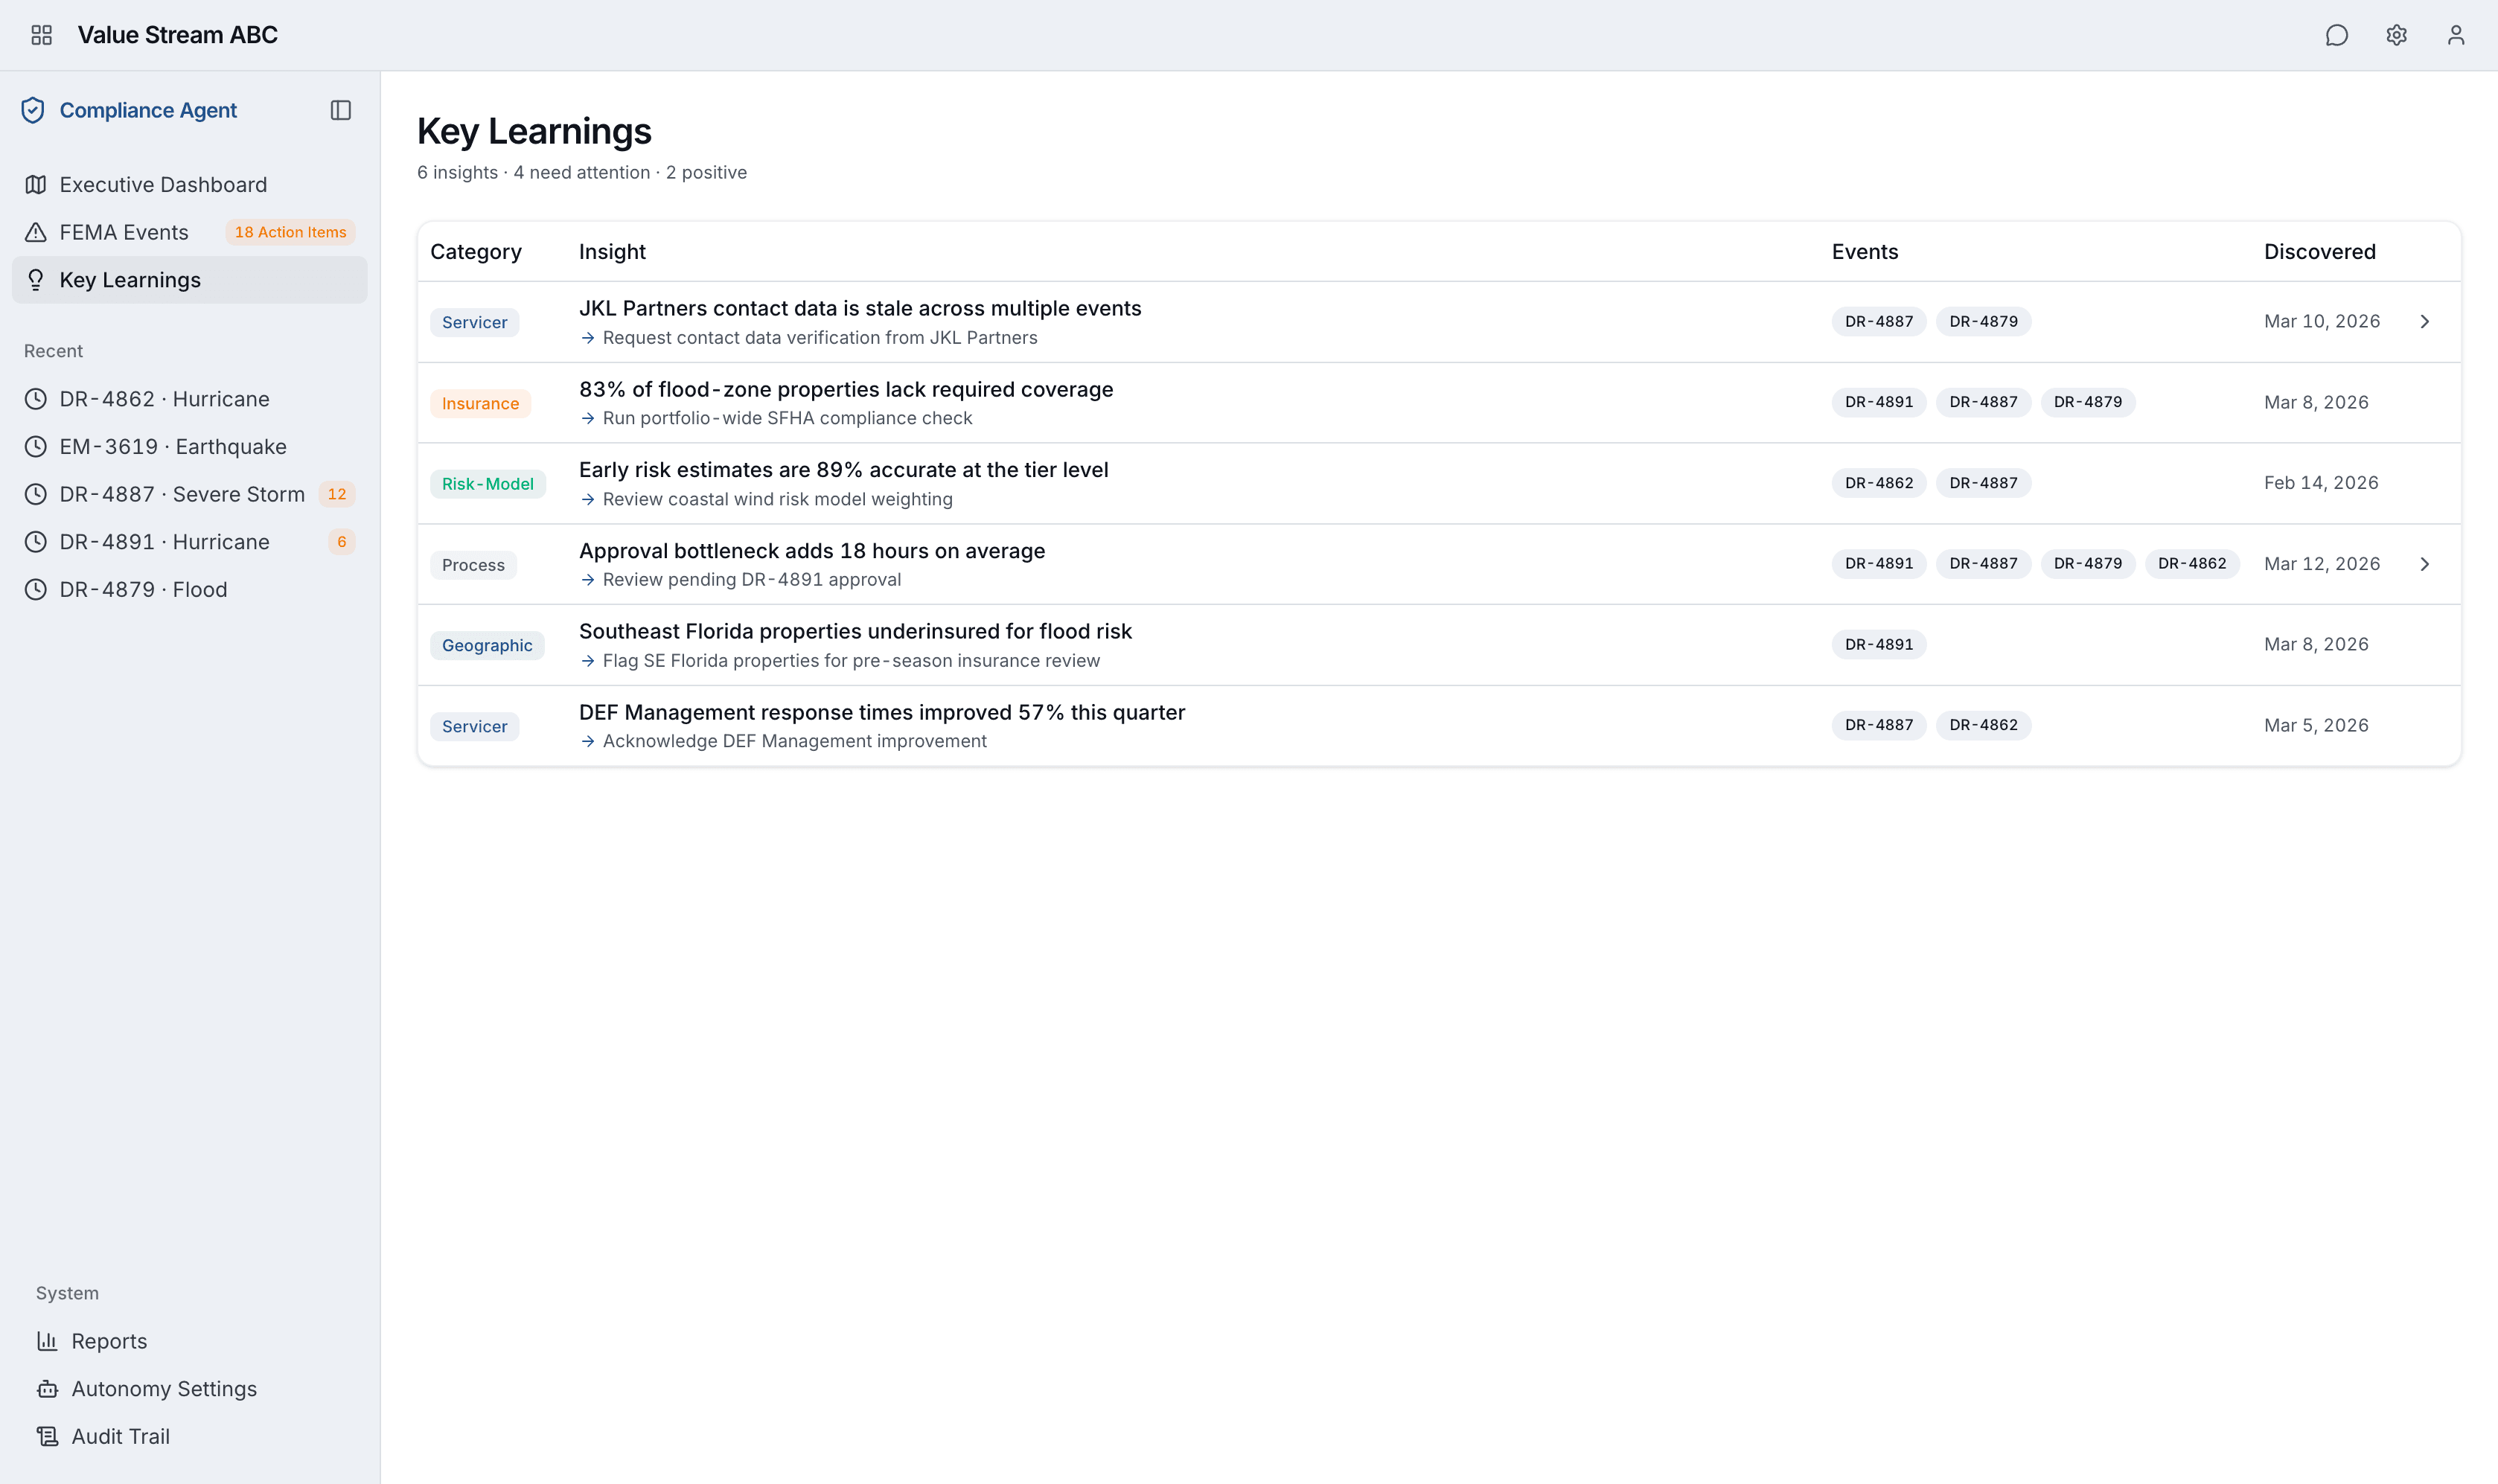
Task: Open recent DR-4891 · Hurricane event
Action: click(189, 542)
